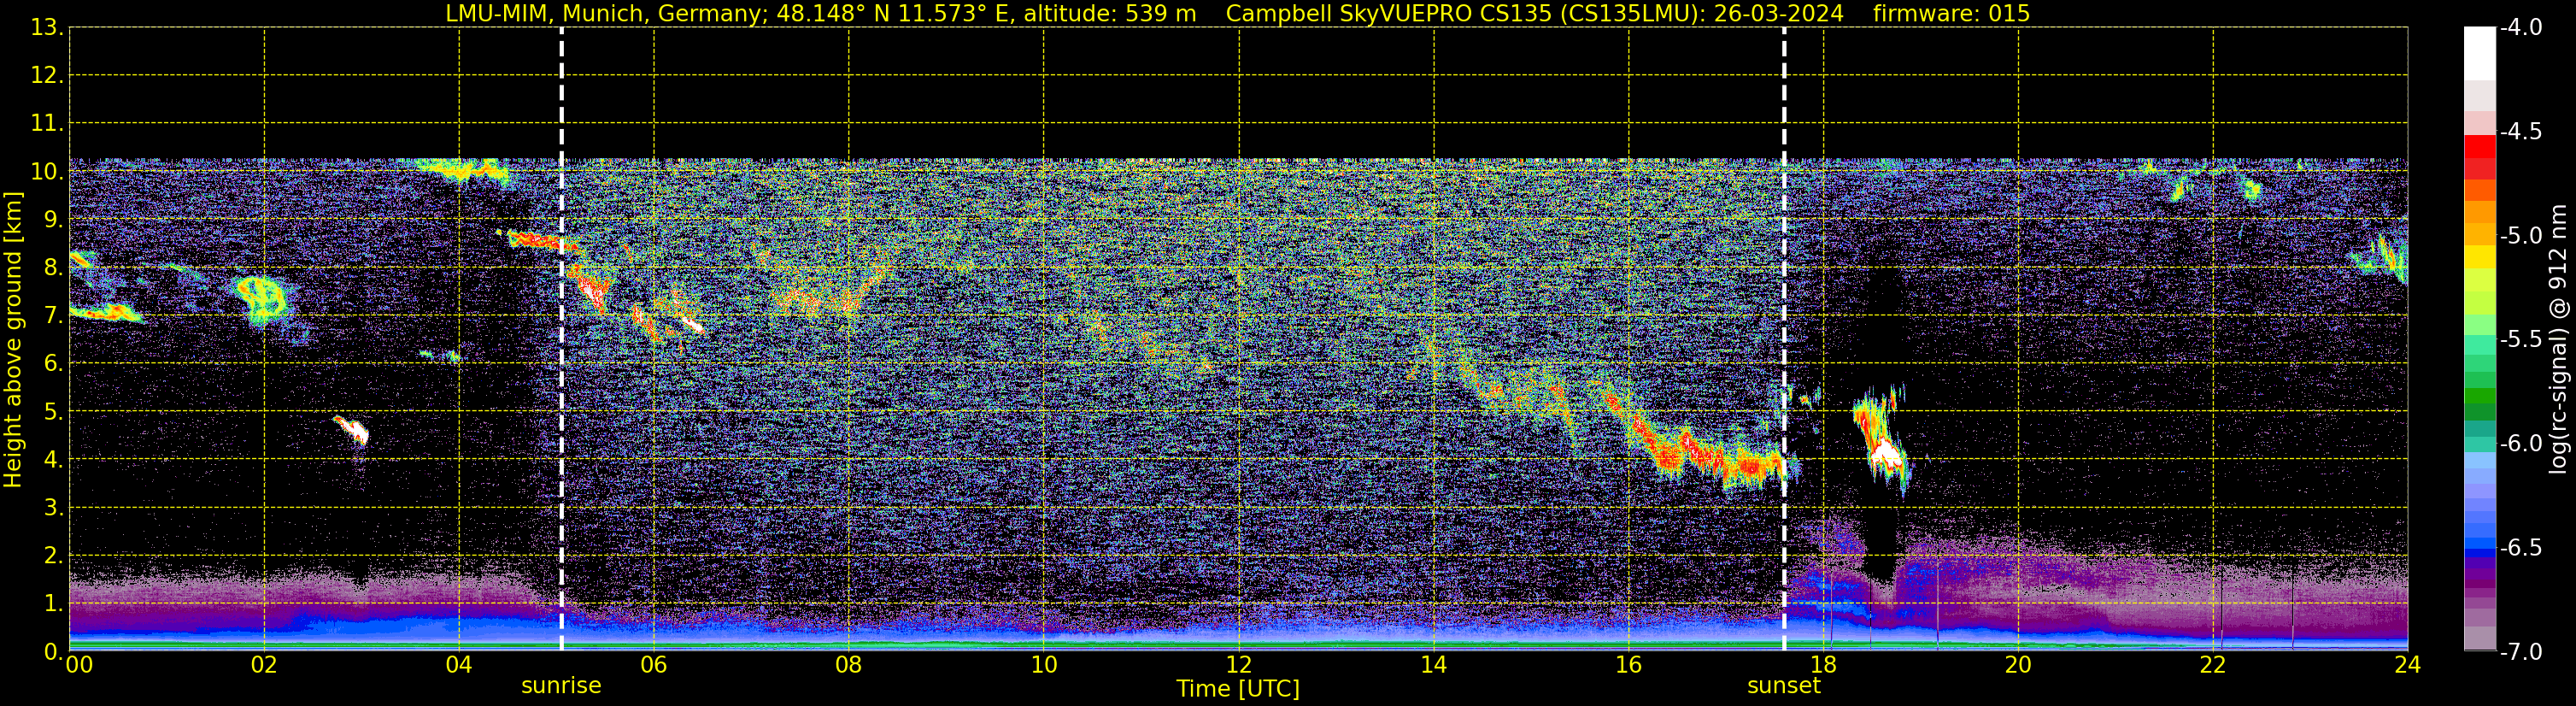This screenshot has height=706, width=2576.
Task: Pick the yellow band in the colorbar
Action: click(2480, 257)
